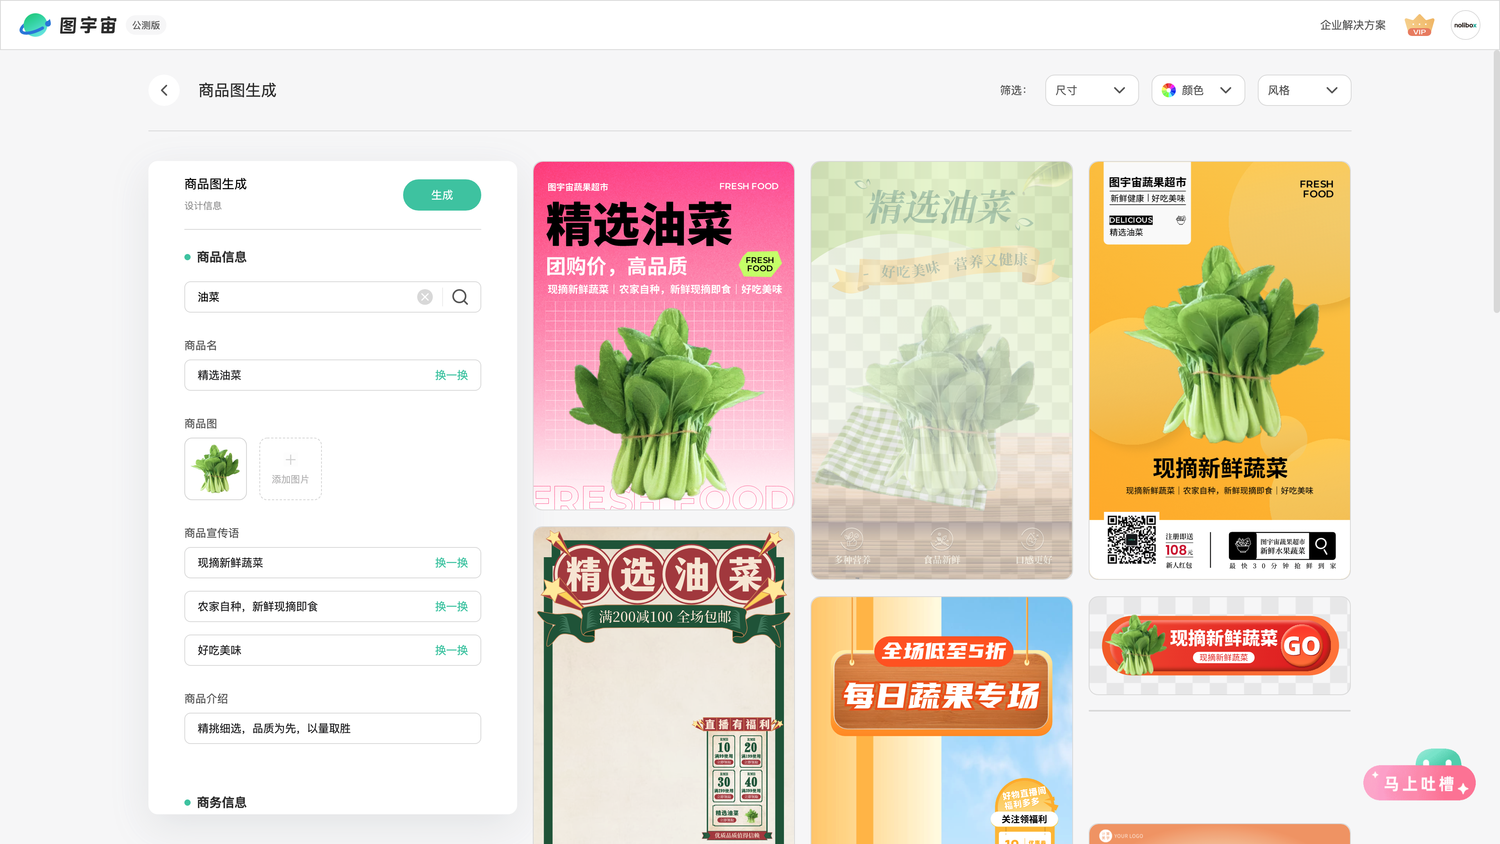
Task: Select the green retro 满200减100 template
Action: (x=664, y=685)
